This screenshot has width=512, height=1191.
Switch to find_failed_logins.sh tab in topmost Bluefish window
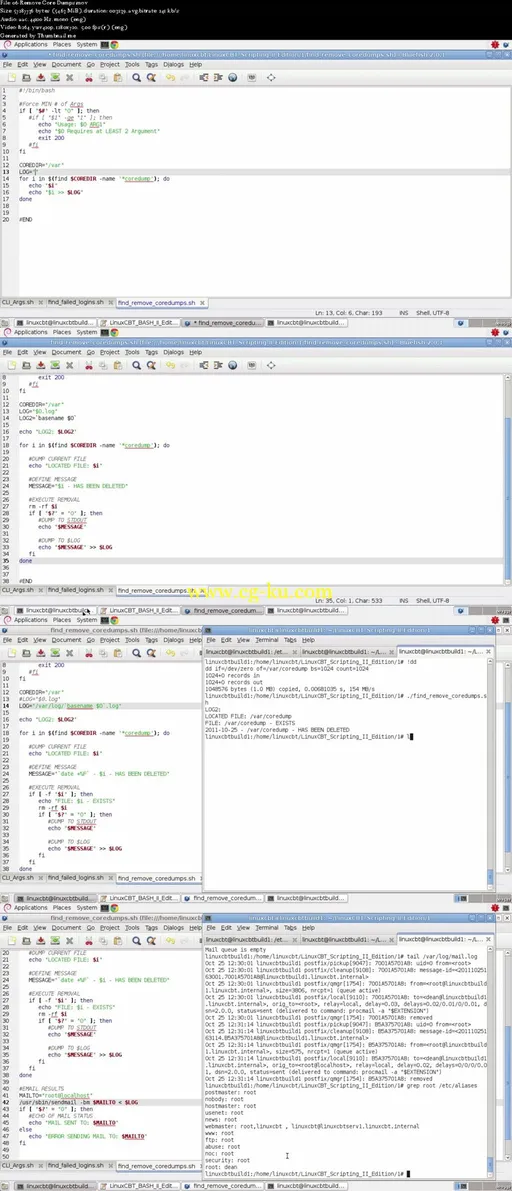pyautogui.click(x=76, y=302)
